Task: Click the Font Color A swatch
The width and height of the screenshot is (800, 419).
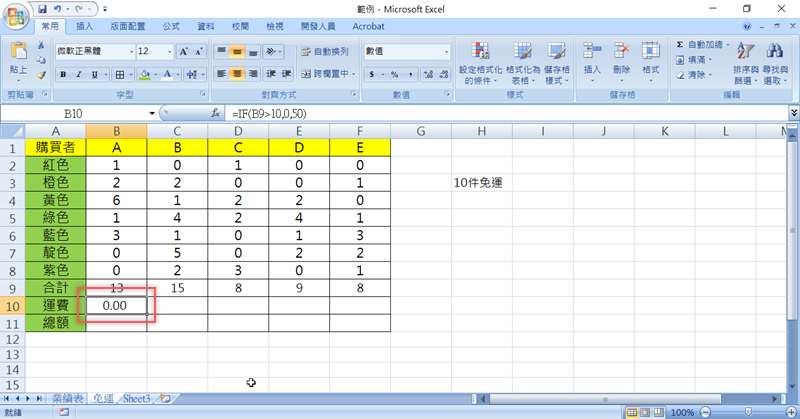Action: click(167, 75)
